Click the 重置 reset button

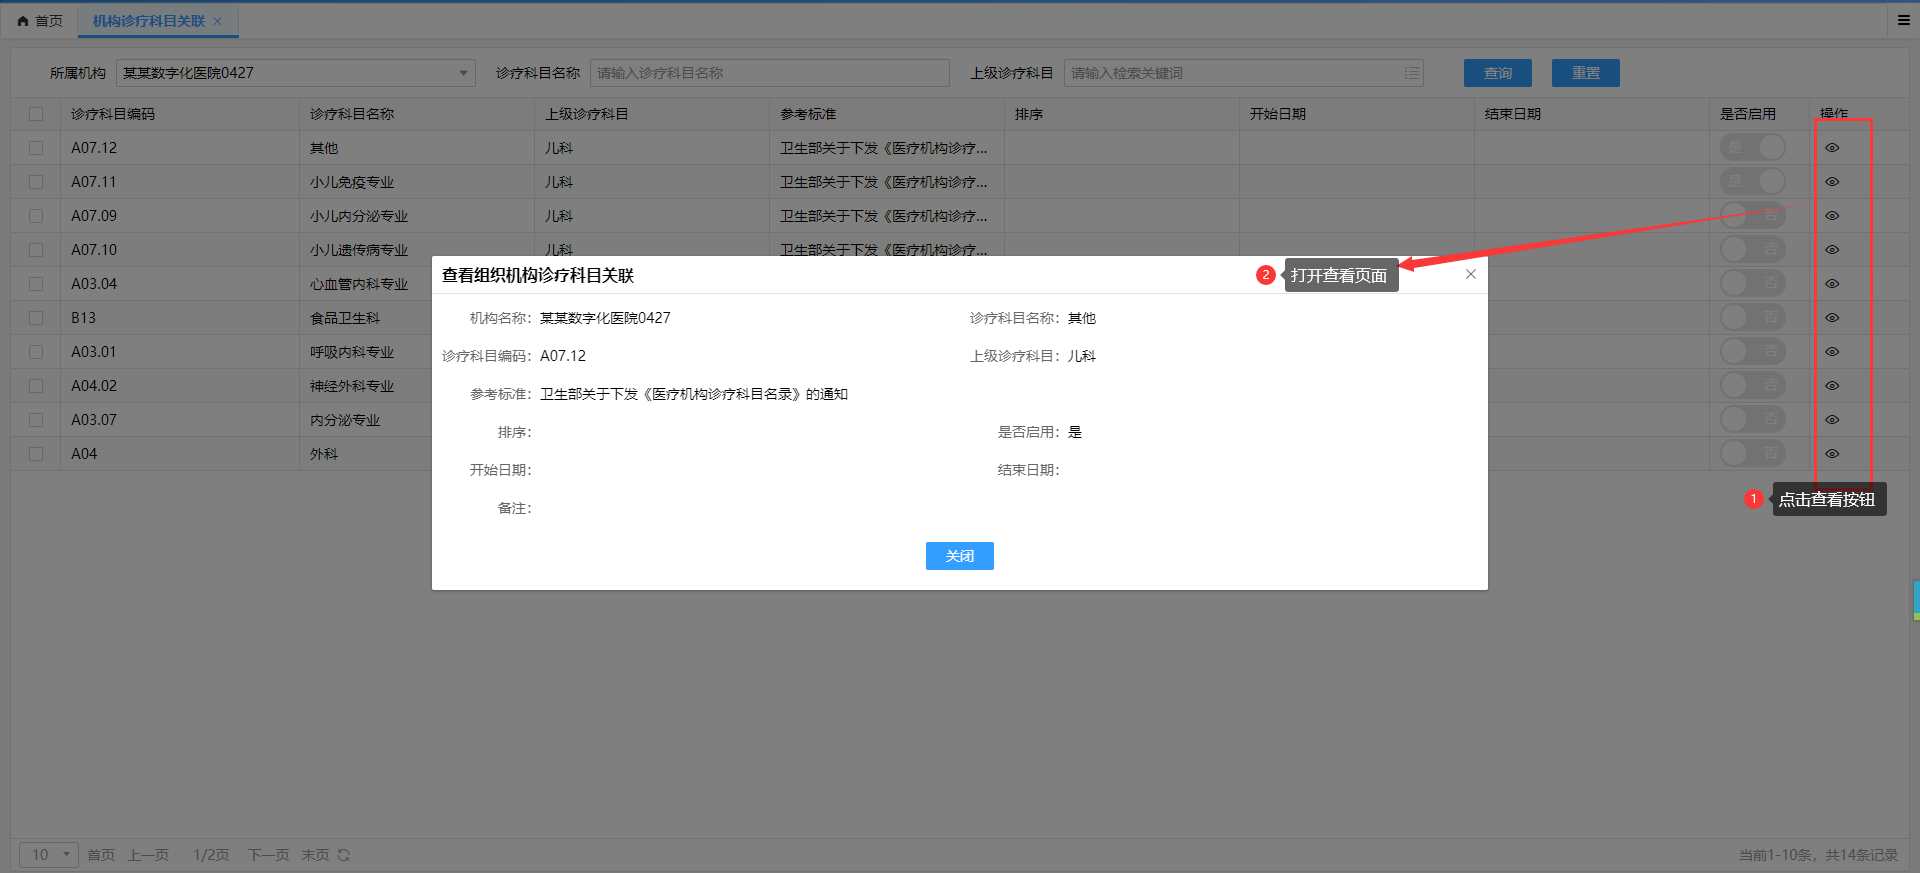1585,73
